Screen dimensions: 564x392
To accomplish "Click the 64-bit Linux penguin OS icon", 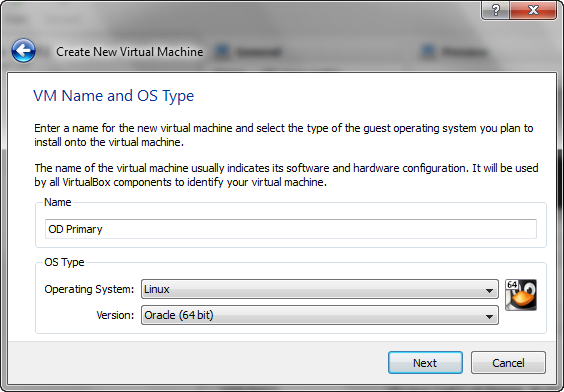I will coord(521,295).
